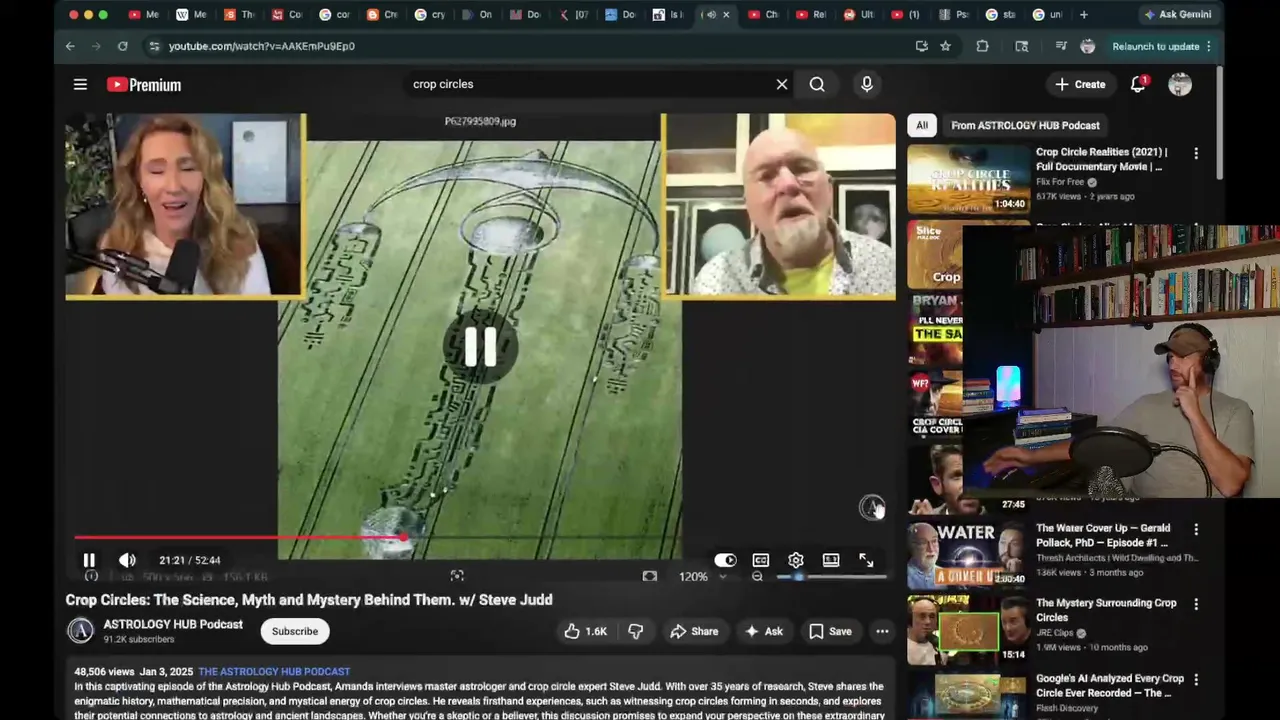Viewport: 1280px width, 720px height.
Task: Open the Chrome three-dot menu
Action: point(1209,46)
